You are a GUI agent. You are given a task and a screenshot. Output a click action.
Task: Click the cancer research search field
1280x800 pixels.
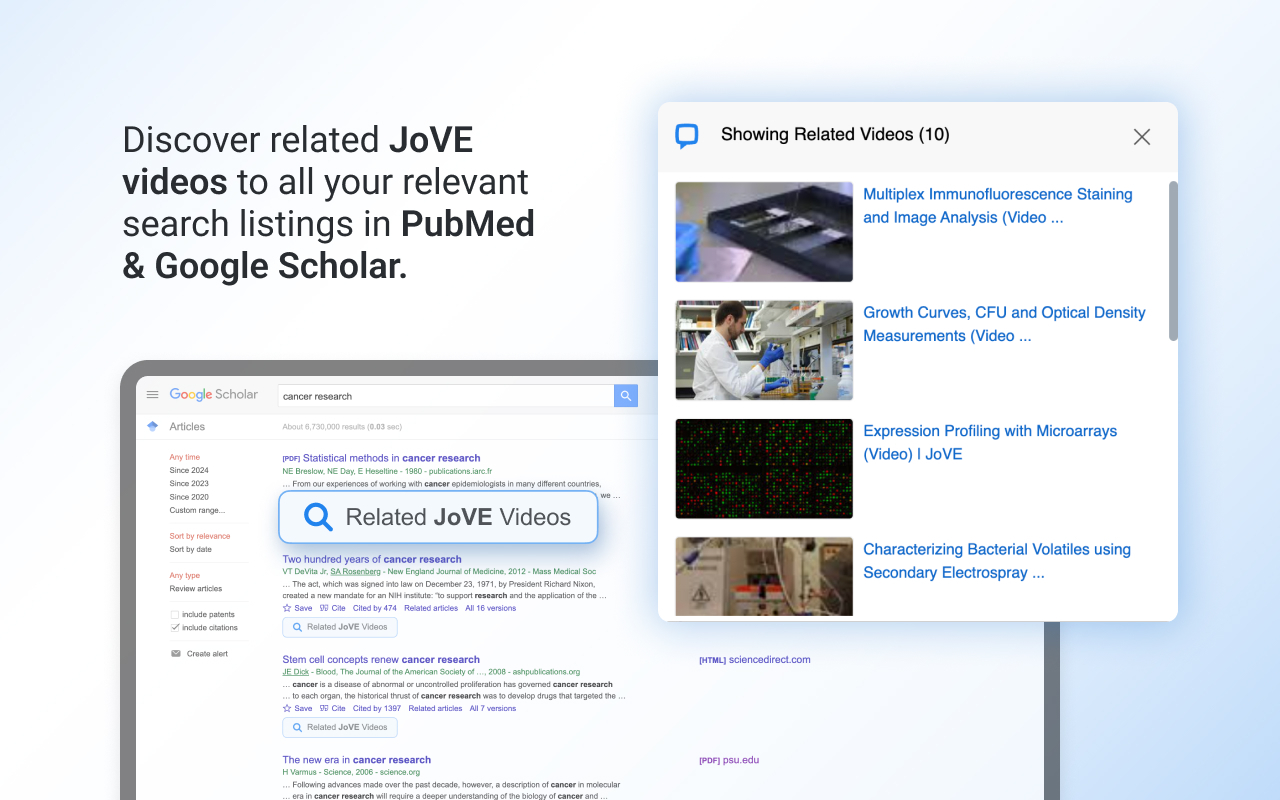pos(445,396)
